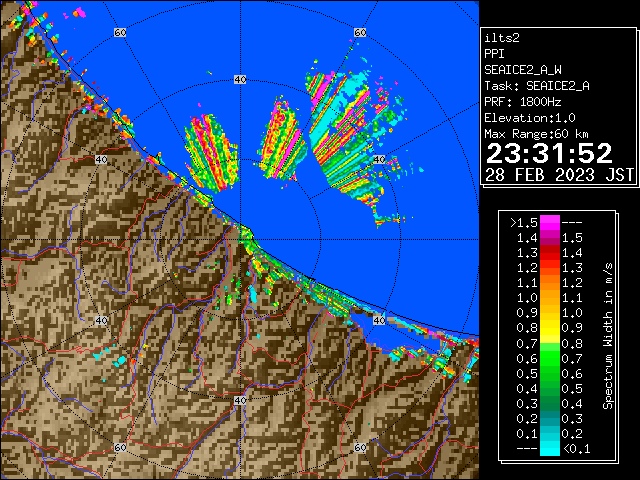The height and width of the screenshot is (480, 640).
Task: Click the 'Spectrum Width in m/s' legend title
Action: (608, 336)
